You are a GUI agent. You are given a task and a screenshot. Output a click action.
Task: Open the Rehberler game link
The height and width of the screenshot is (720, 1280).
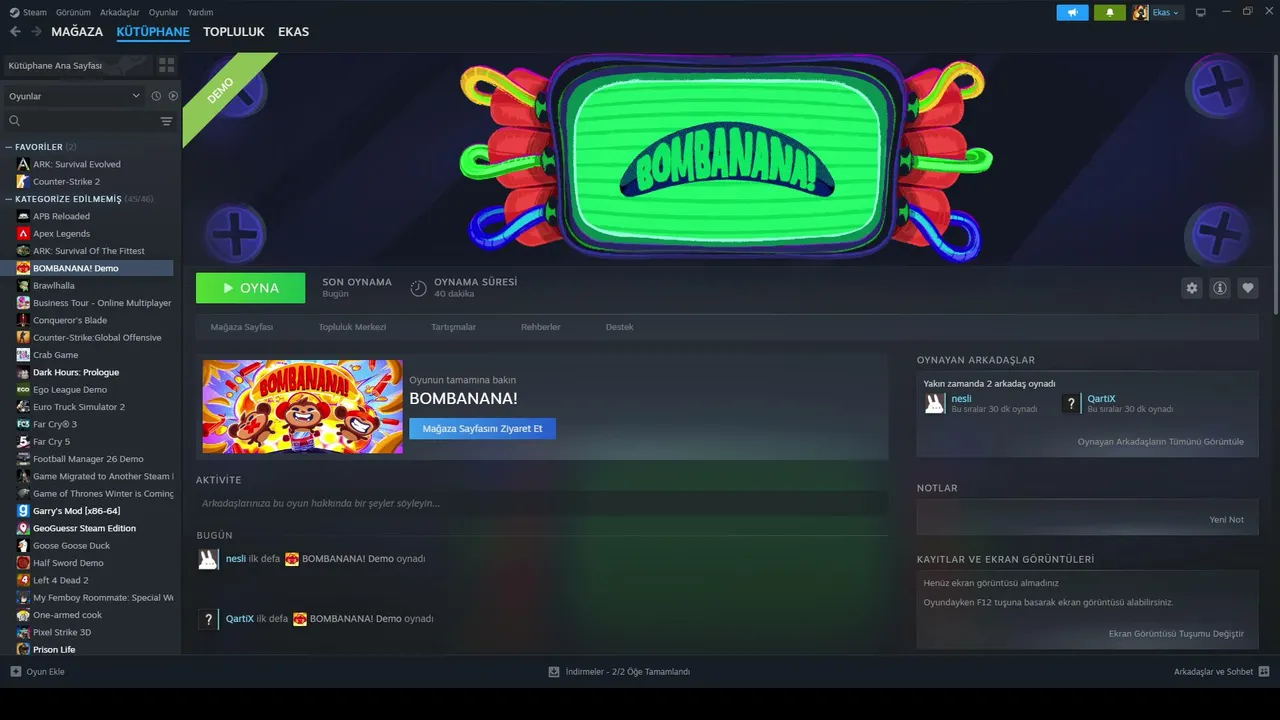click(x=541, y=327)
